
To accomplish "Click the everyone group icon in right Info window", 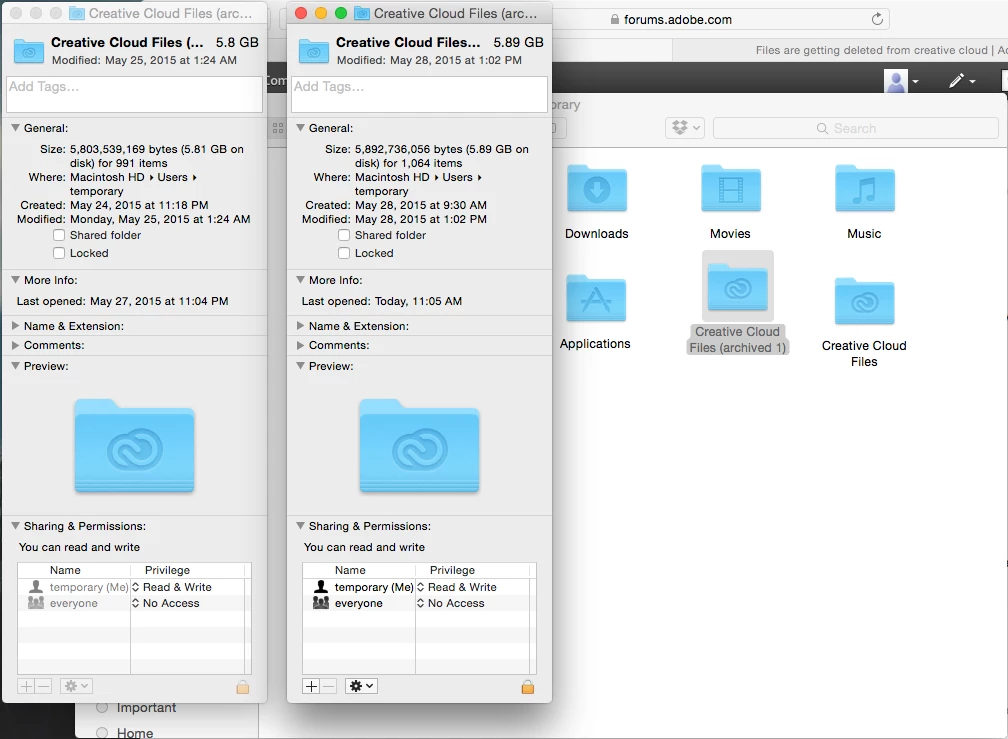I will click(x=321, y=603).
